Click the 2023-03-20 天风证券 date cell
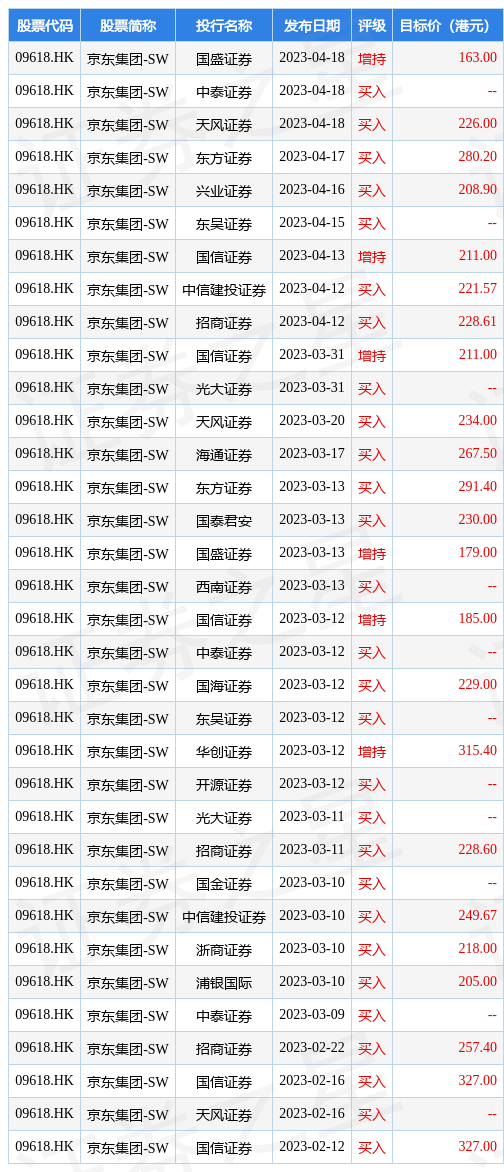This screenshot has height=1172, width=504. 312,420
